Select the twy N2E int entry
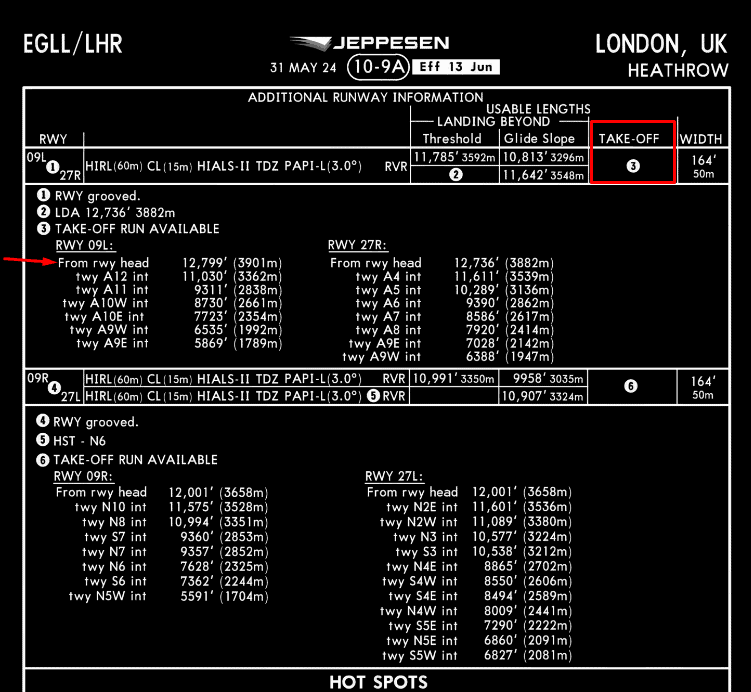 tap(421, 507)
